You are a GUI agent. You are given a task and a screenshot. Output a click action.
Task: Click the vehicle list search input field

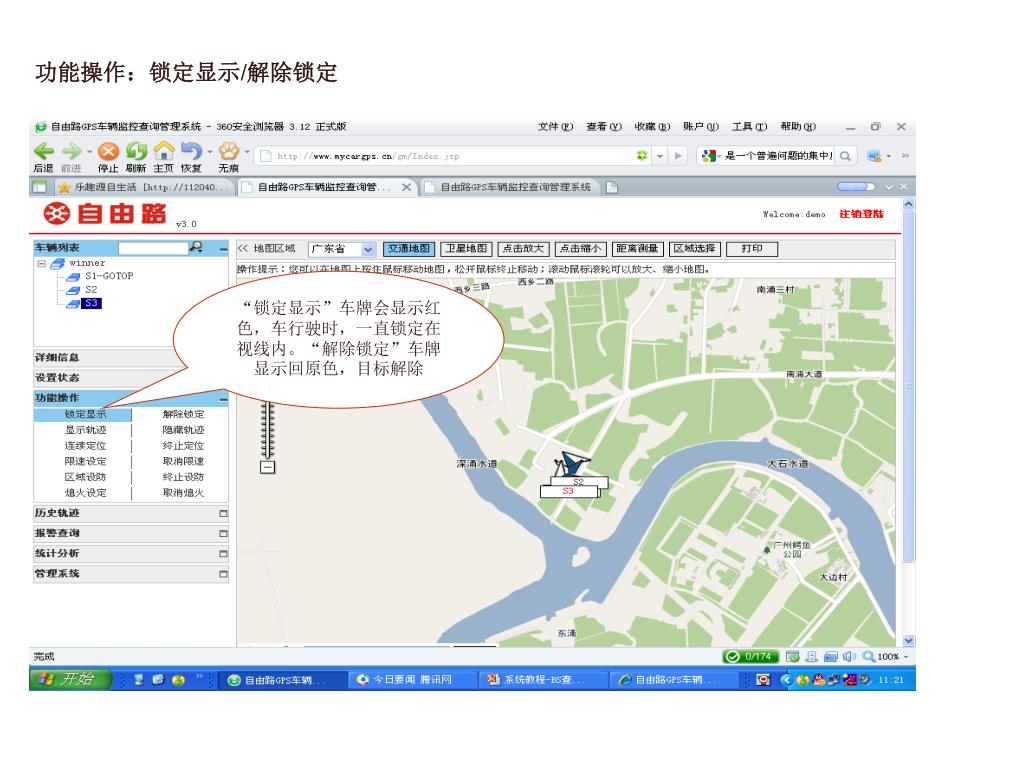pyautogui.click(x=152, y=248)
